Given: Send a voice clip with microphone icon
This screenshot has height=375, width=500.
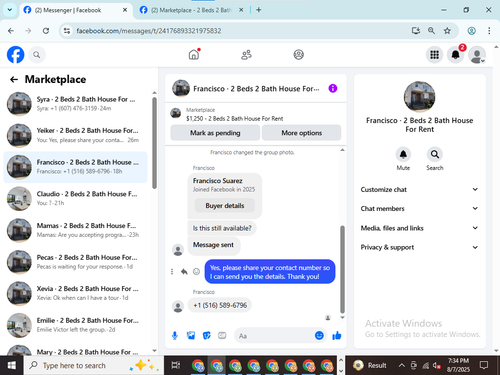Looking at the screenshot, I should click(x=175, y=336).
